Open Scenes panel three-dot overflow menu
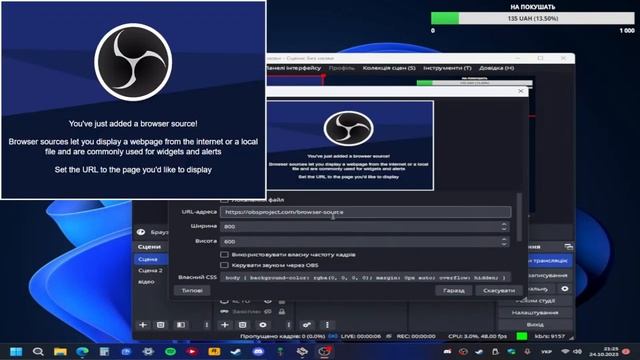The height and width of the screenshot is (360, 640). pos(207,325)
